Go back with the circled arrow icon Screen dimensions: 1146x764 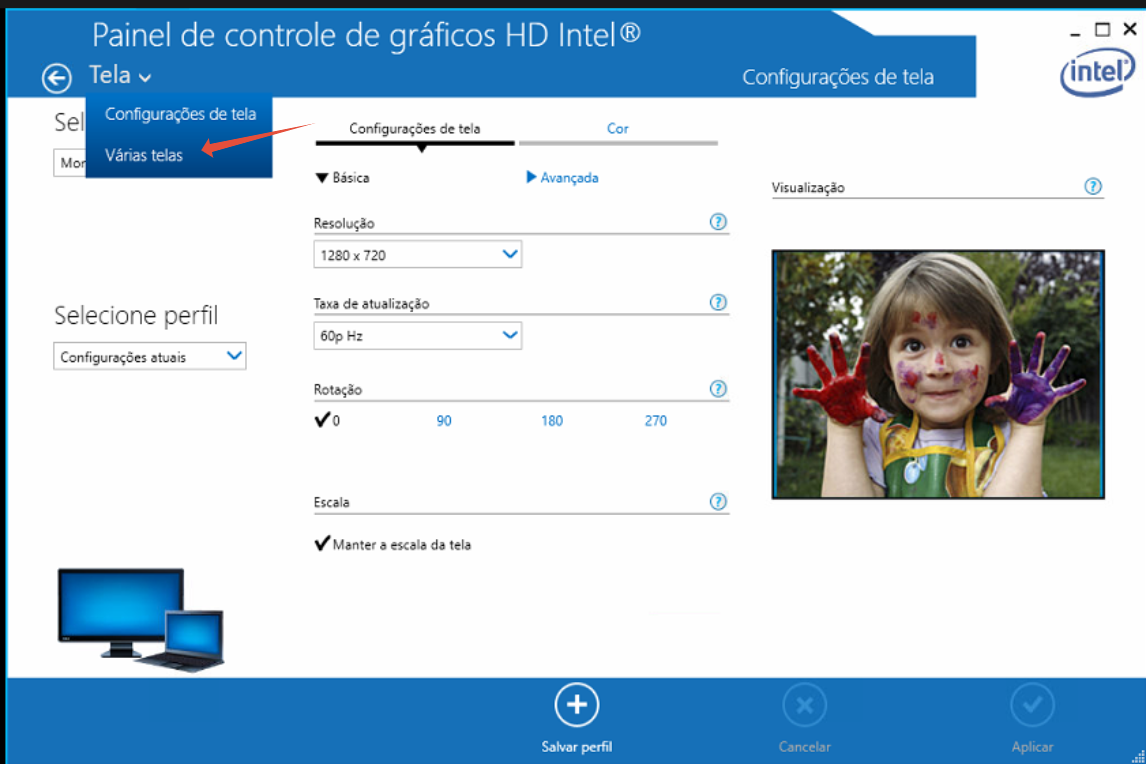[x=57, y=78]
